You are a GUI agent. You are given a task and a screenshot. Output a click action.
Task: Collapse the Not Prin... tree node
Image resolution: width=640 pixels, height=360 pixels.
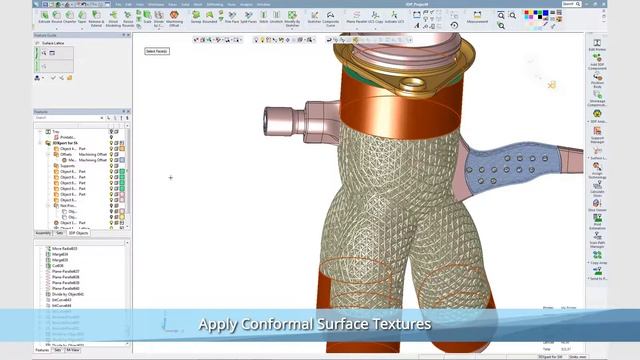coord(48,206)
